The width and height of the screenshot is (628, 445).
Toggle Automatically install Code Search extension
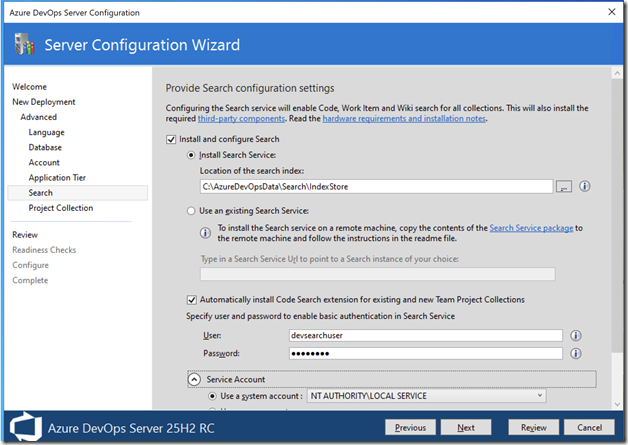193,299
